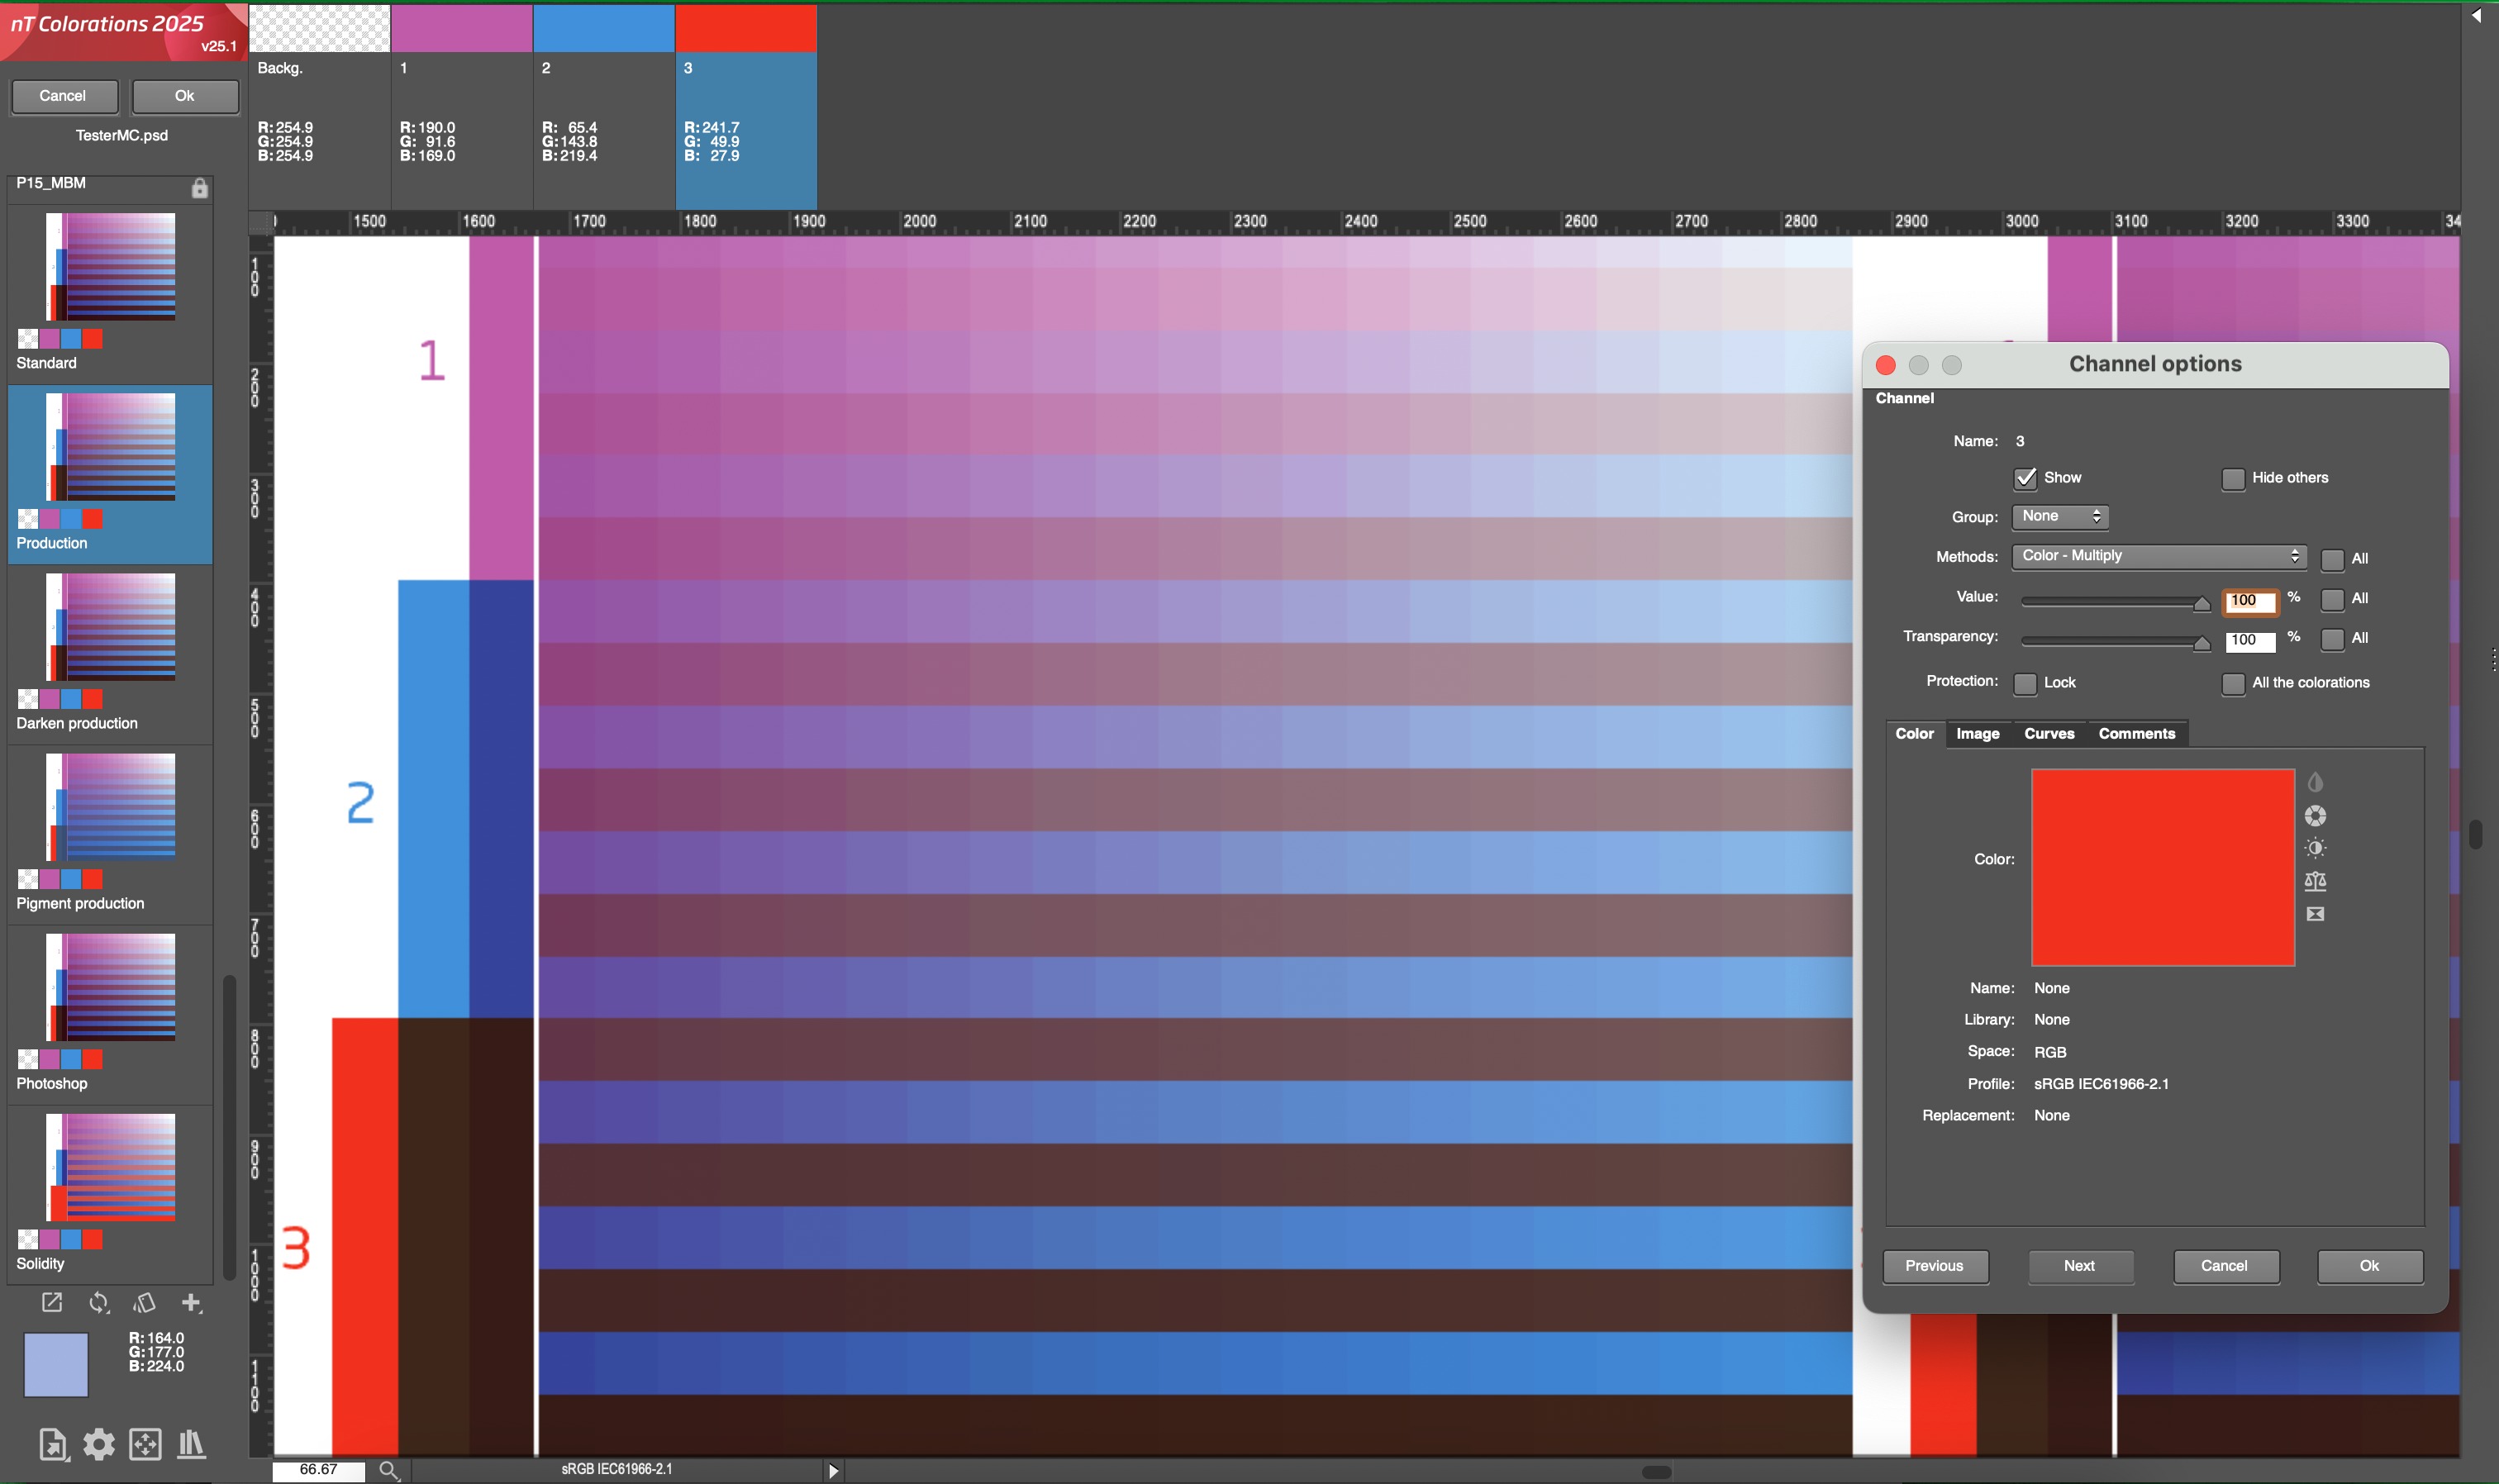The width and height of the screenshot is (2499, 1484).
Task: Click the large red Color swatch
Action: (2162, 867)
